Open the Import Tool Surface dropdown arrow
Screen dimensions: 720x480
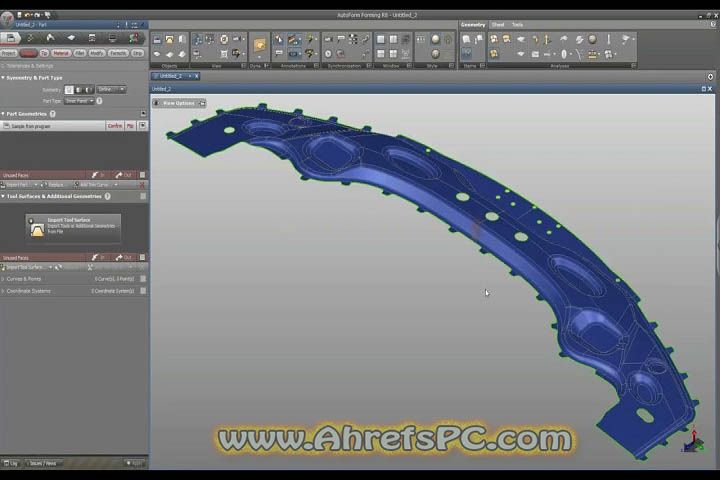[x=50, y=267]
